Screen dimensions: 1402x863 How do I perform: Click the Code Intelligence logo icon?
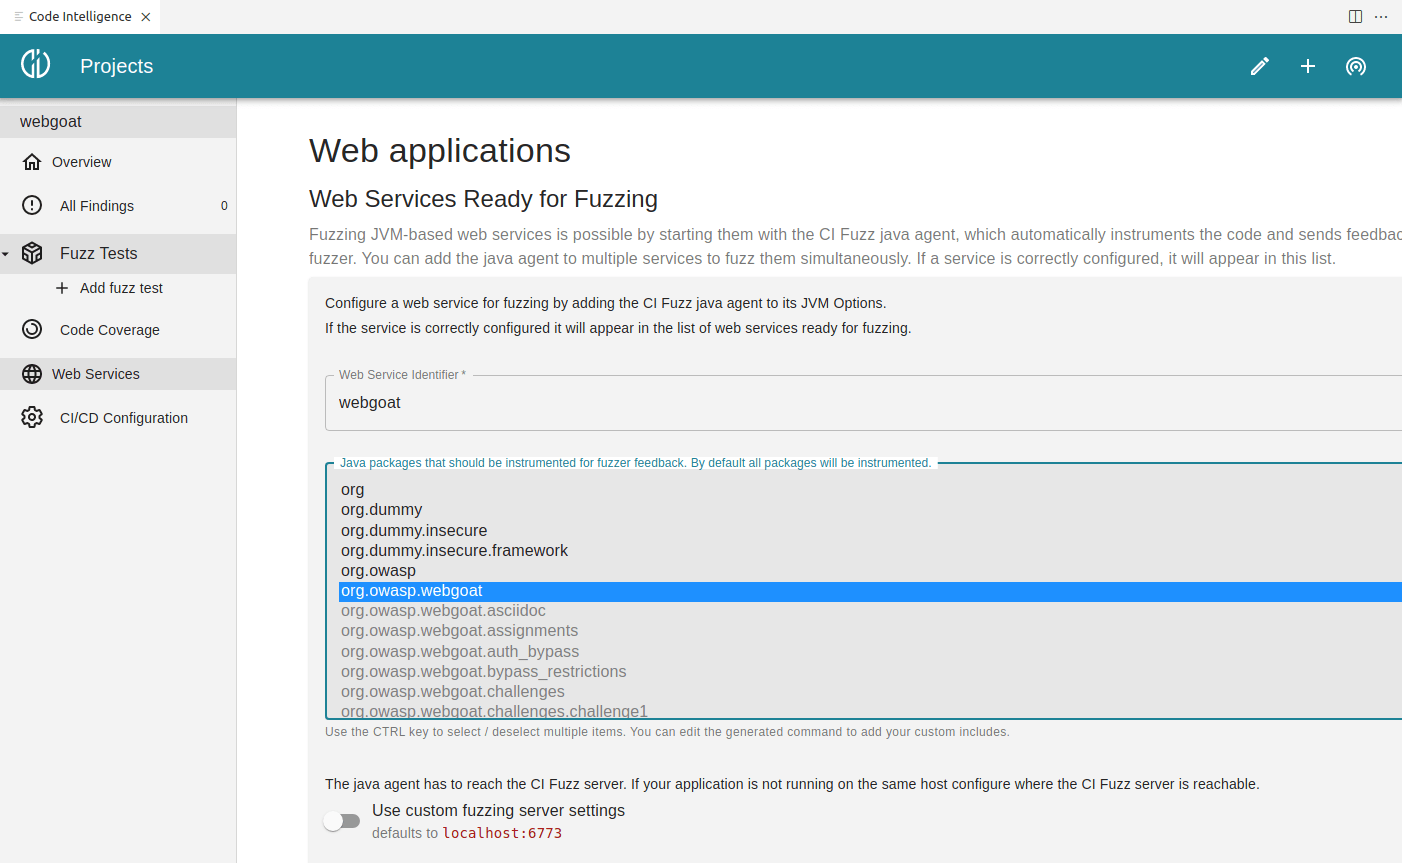pos(36,64)
